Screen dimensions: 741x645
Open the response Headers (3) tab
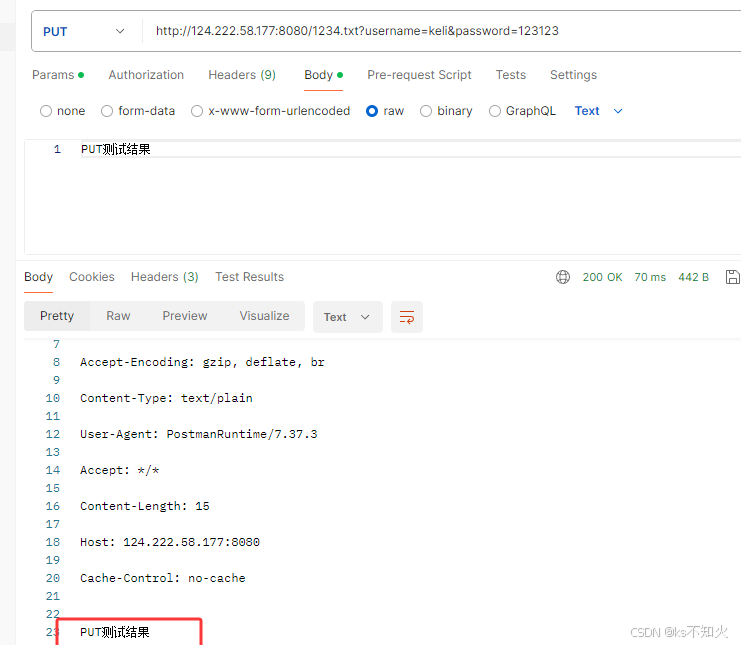coord(164,277)
